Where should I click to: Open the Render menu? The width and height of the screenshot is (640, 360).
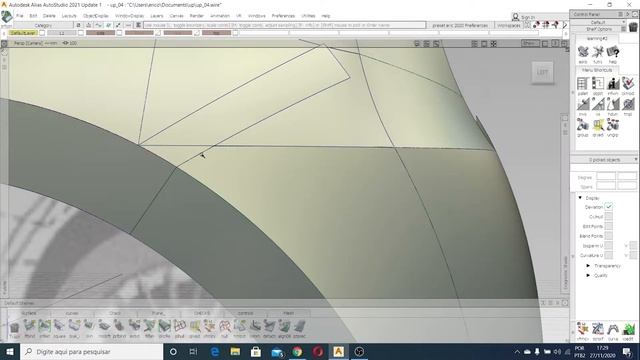coord(196,16)
